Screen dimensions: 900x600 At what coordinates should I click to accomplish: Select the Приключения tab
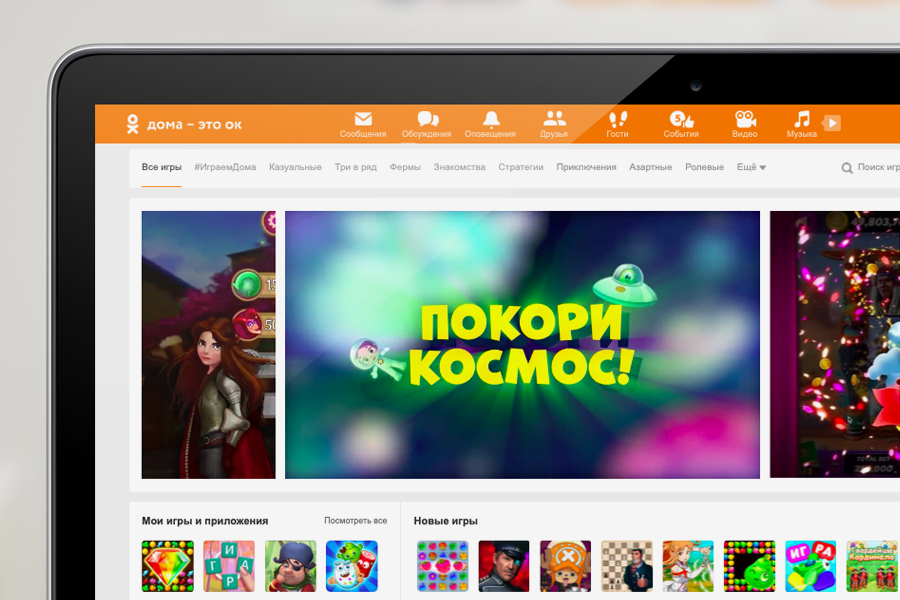586,167
